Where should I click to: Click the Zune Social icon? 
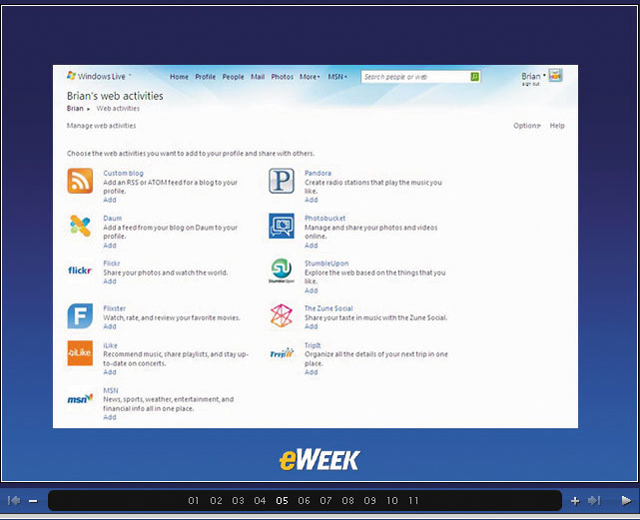tap(281, 316)
